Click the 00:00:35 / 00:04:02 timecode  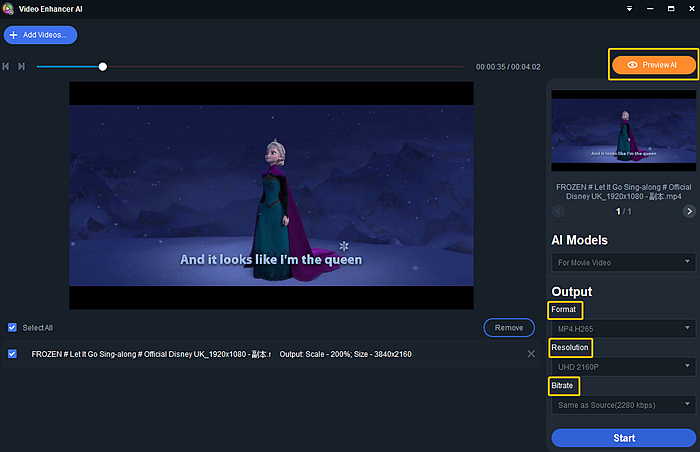coord(508,67)
